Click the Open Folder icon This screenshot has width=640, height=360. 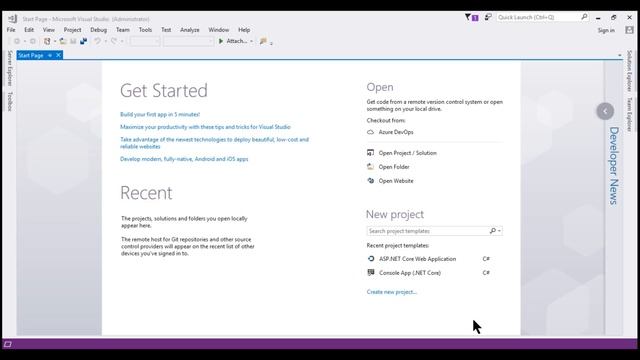(x=370, y=167)
